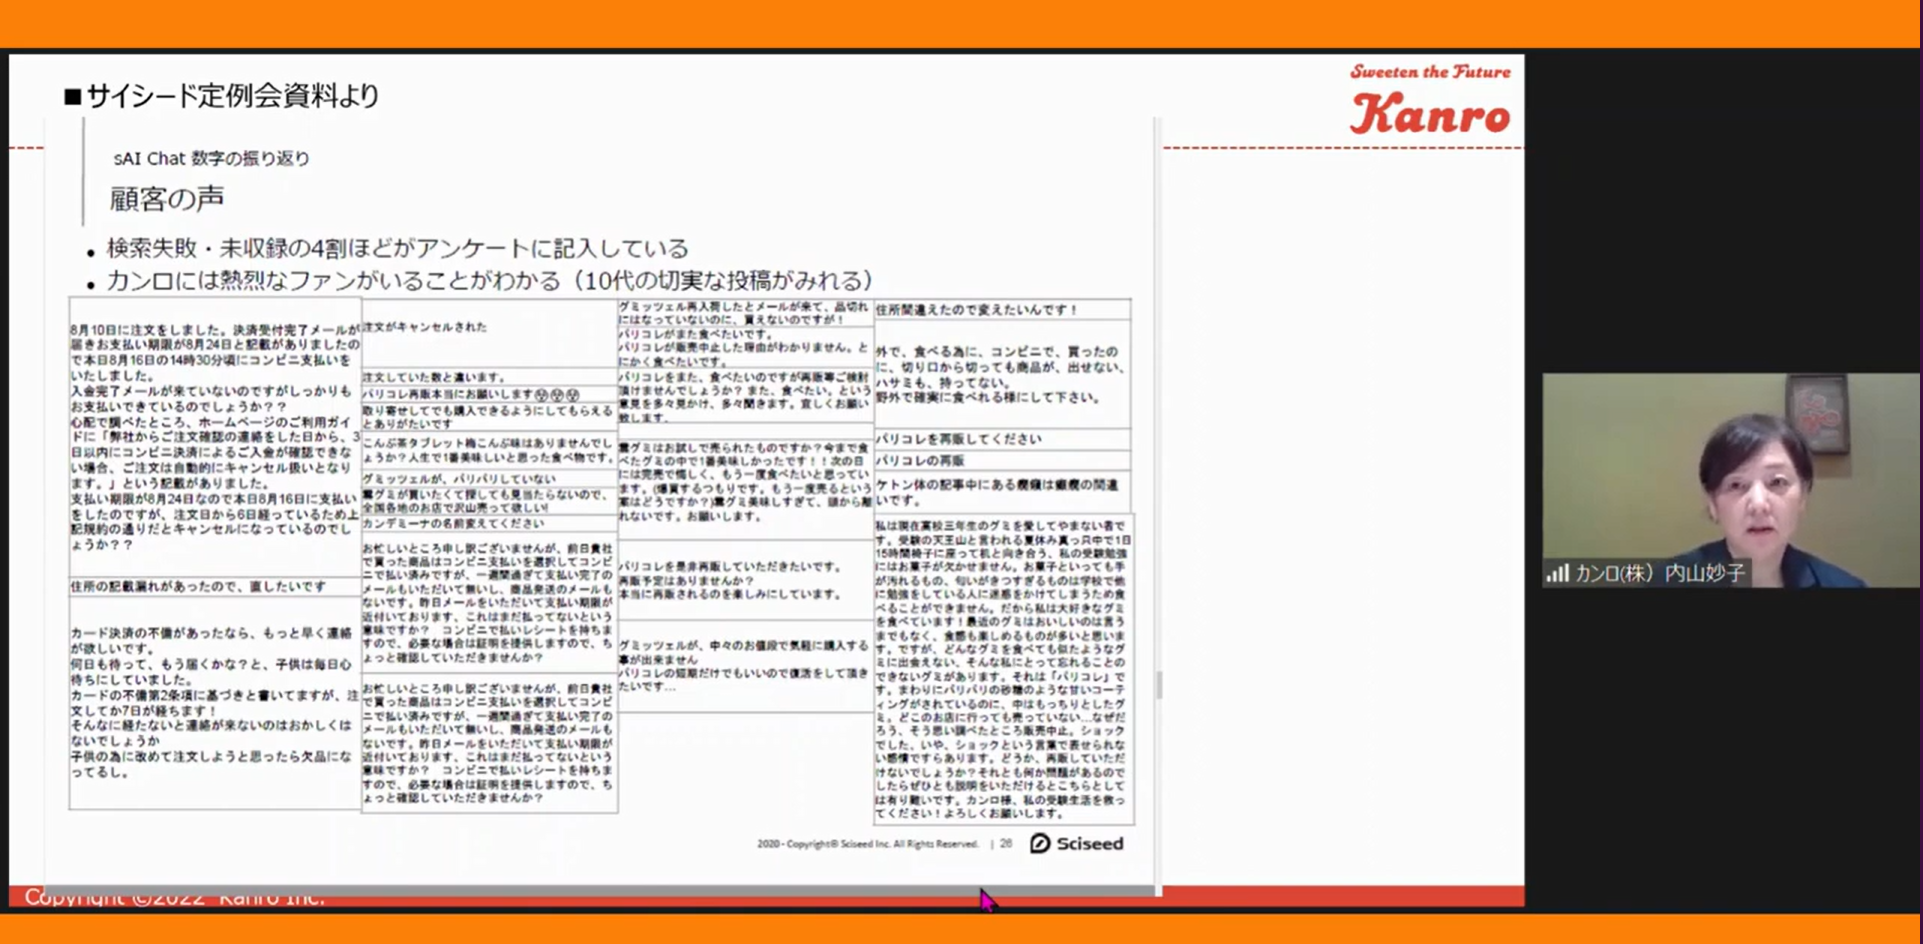
Task: Click the Sweeten the Future tagline
Action: [x=1430, y=72]
